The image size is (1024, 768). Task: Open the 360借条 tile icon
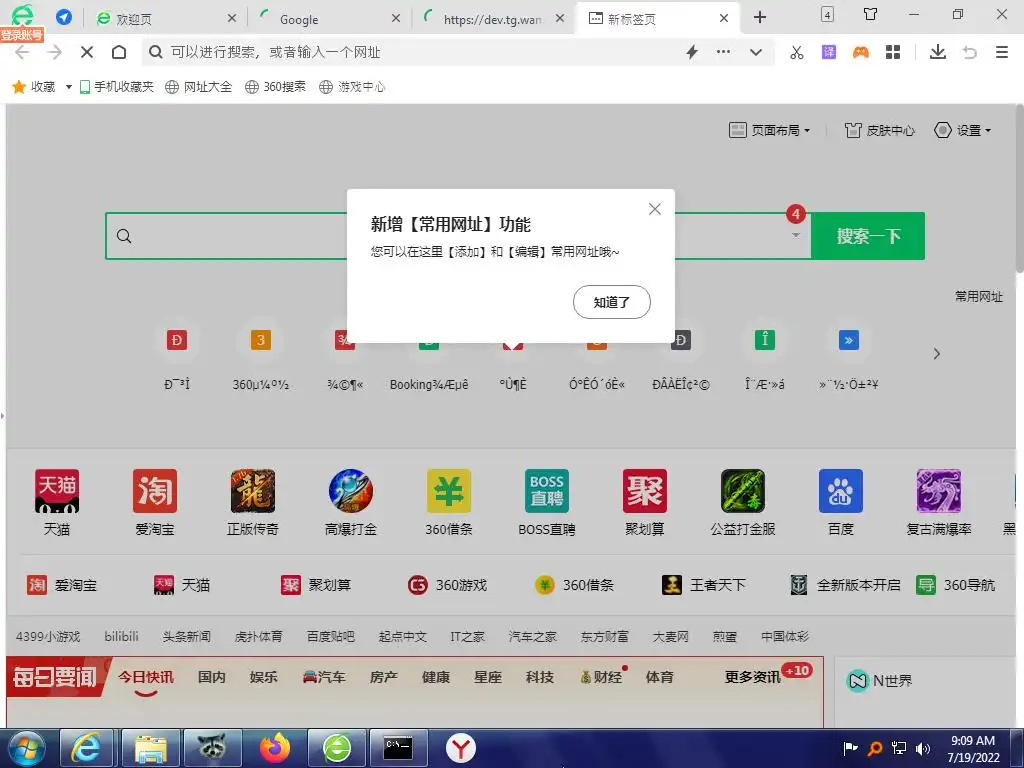(449, 490)
